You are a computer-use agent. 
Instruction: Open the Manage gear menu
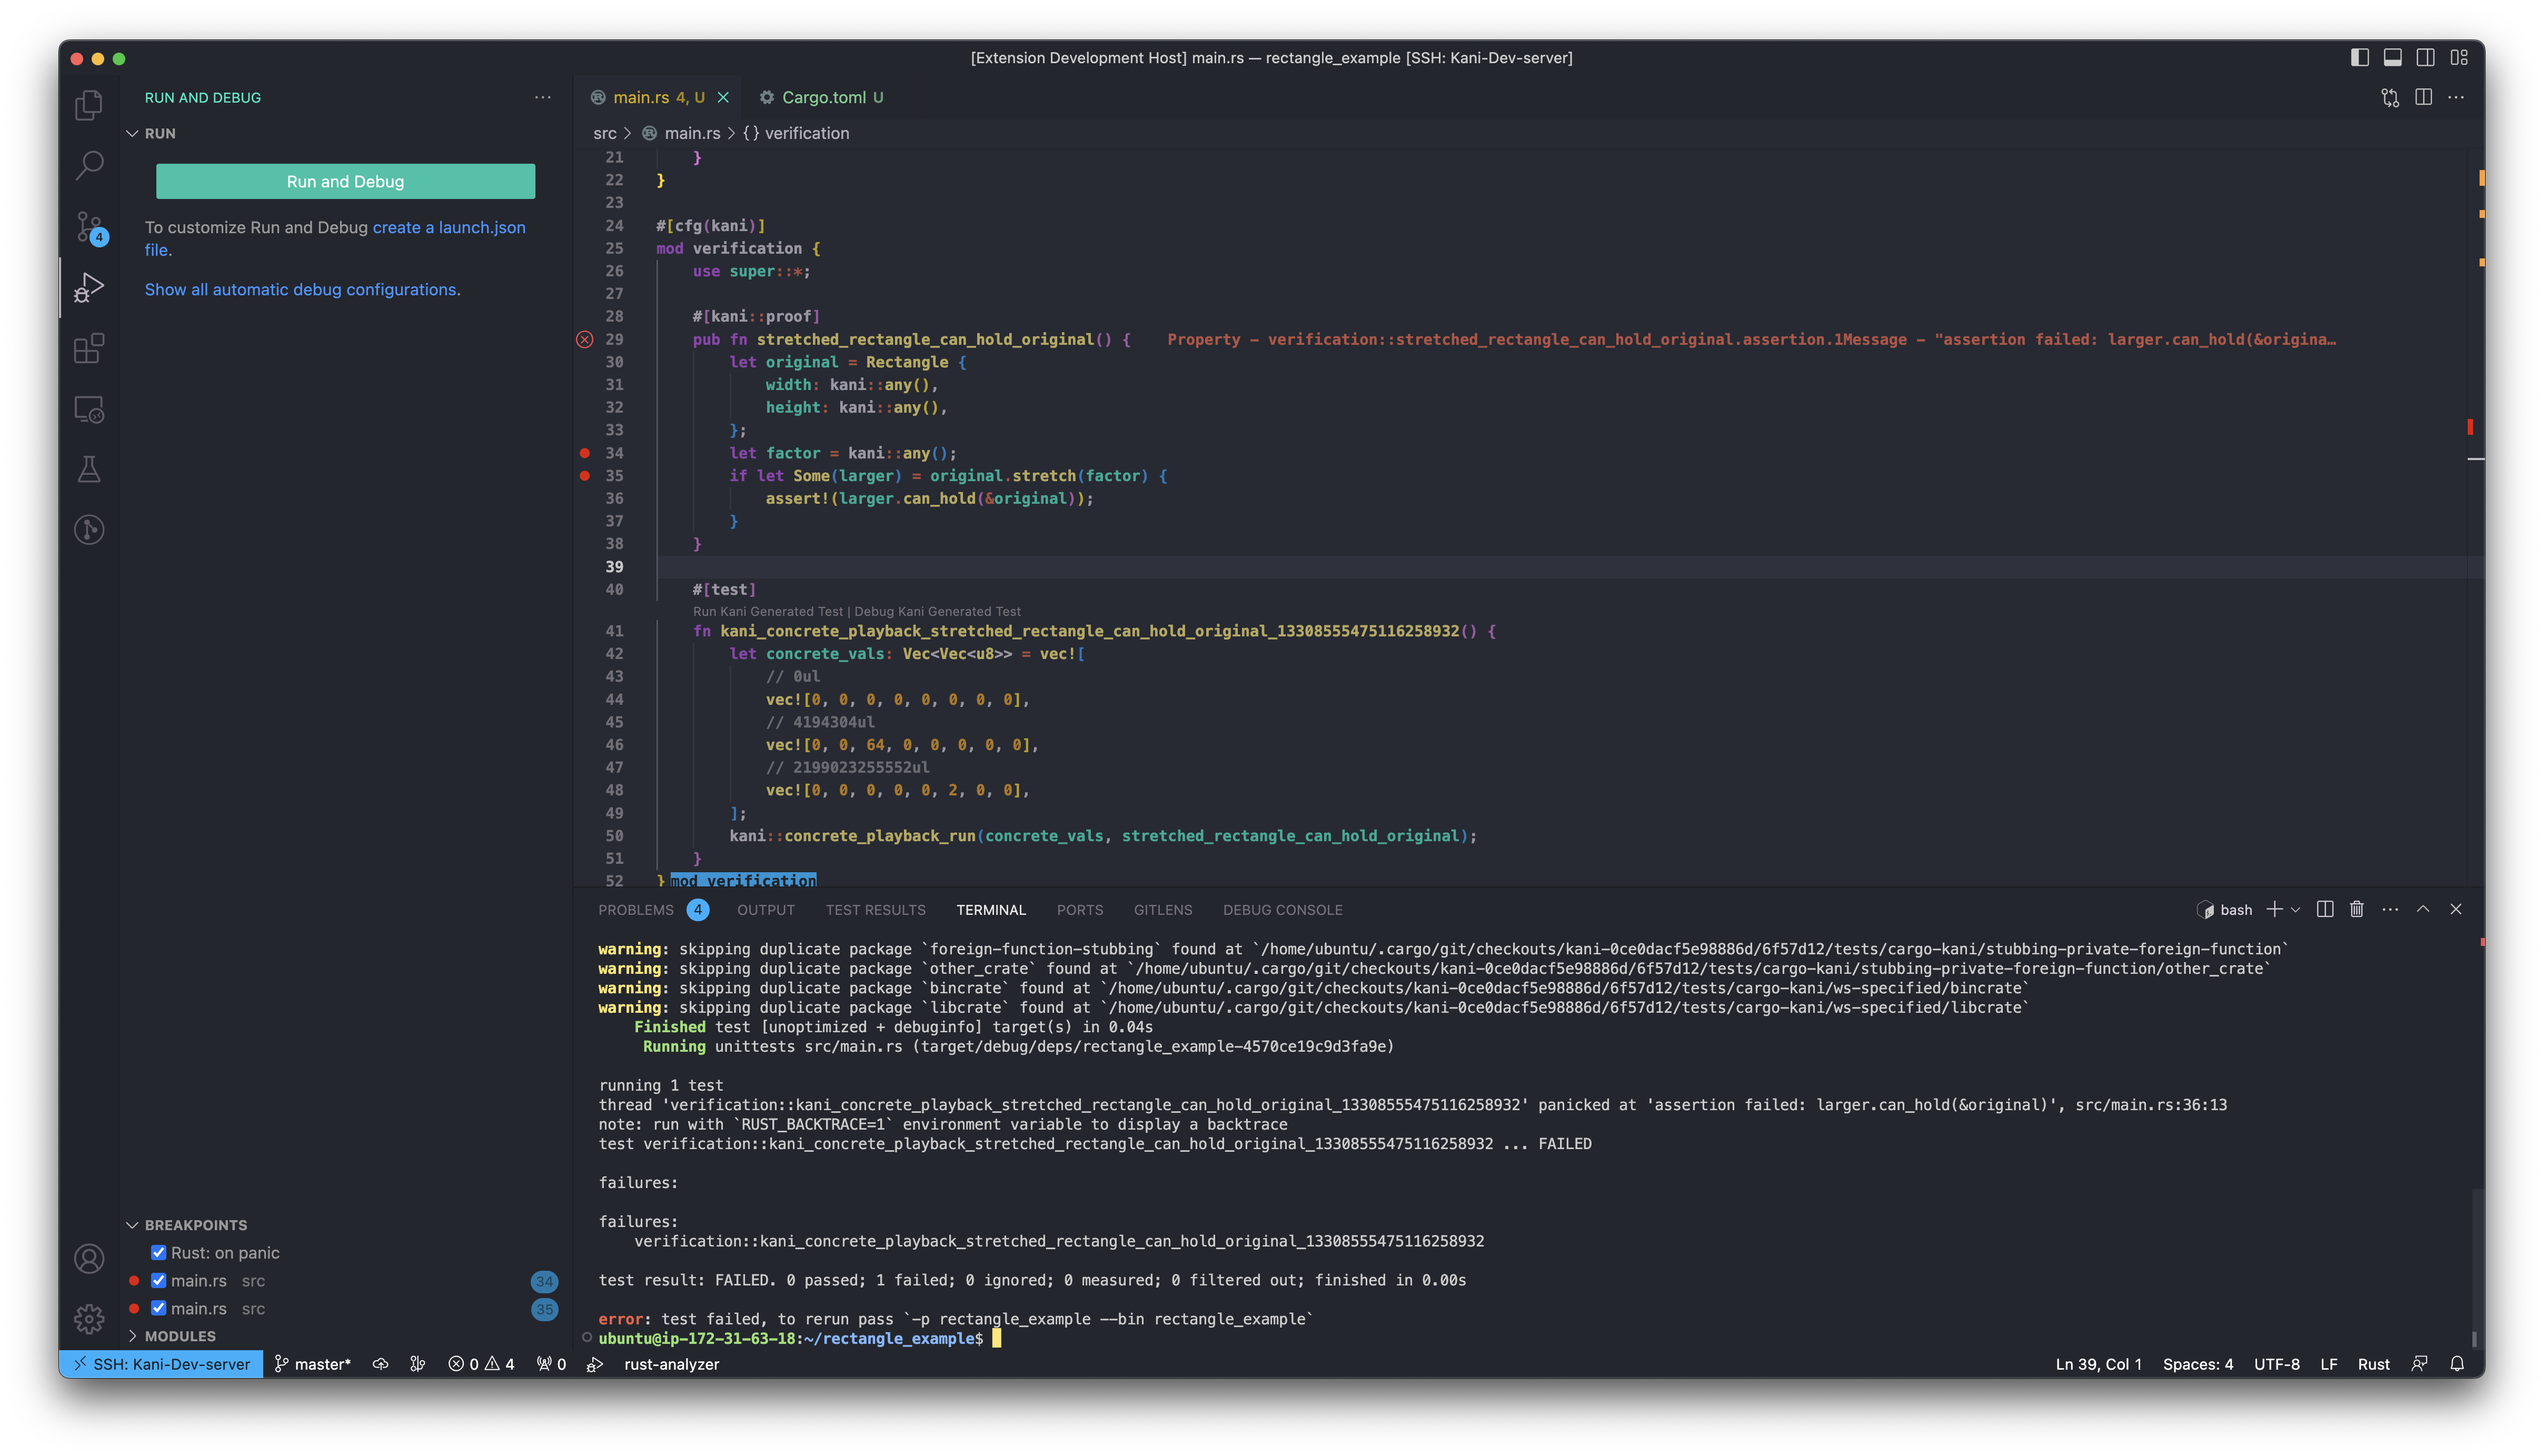(x=89, y=1318)
